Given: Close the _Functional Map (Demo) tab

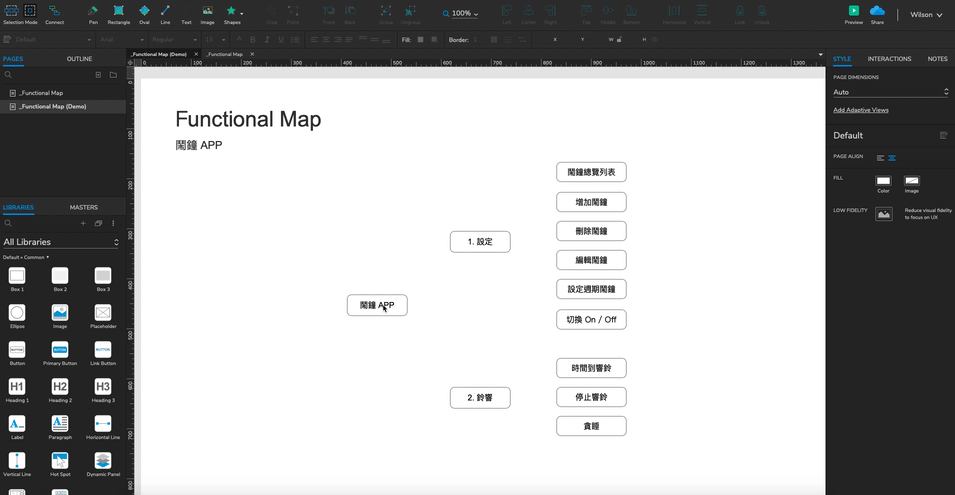Looking at the screenshot, I should 196,54.
